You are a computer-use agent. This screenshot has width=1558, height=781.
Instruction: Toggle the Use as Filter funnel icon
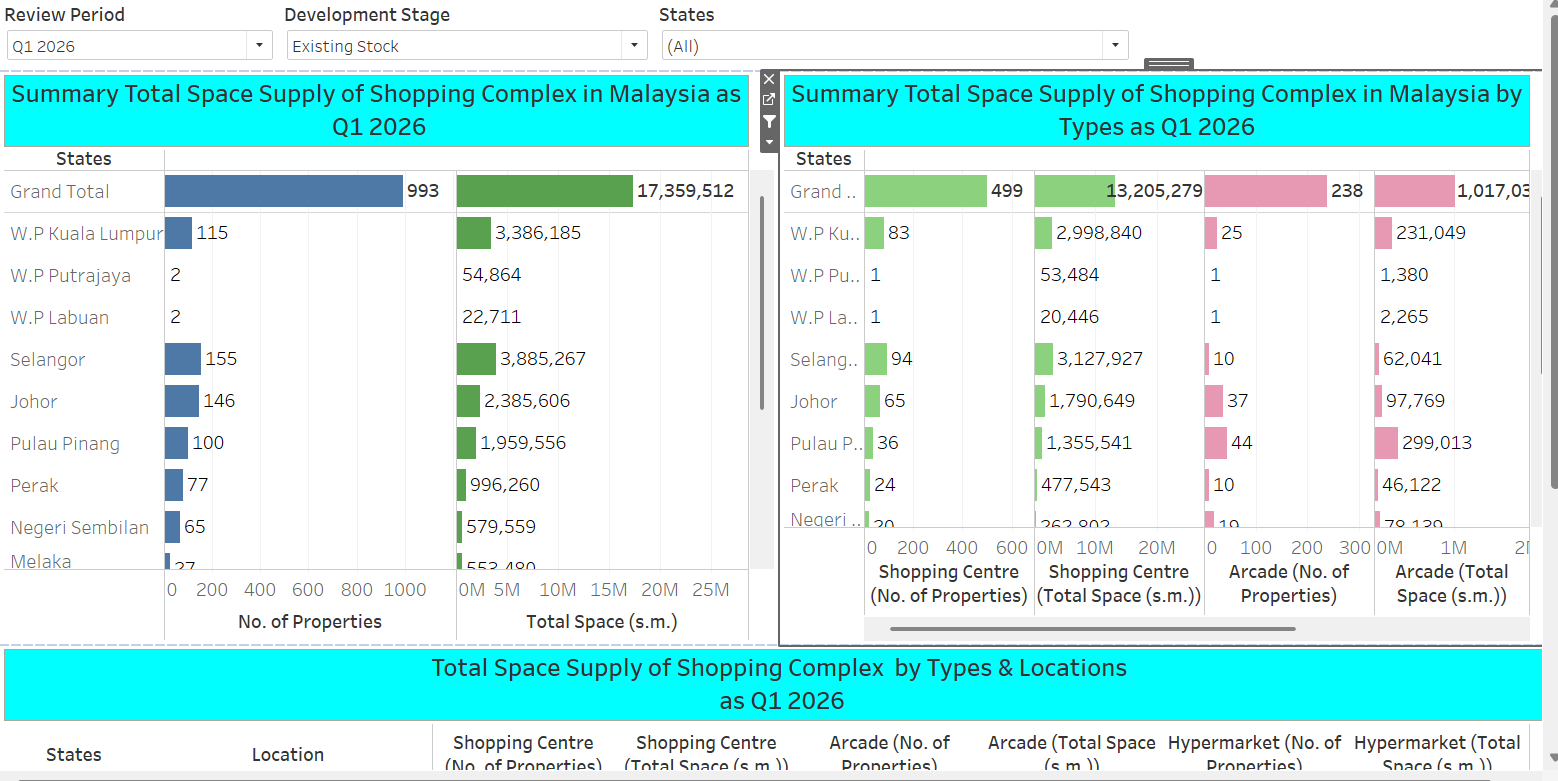tap(769, 122)
